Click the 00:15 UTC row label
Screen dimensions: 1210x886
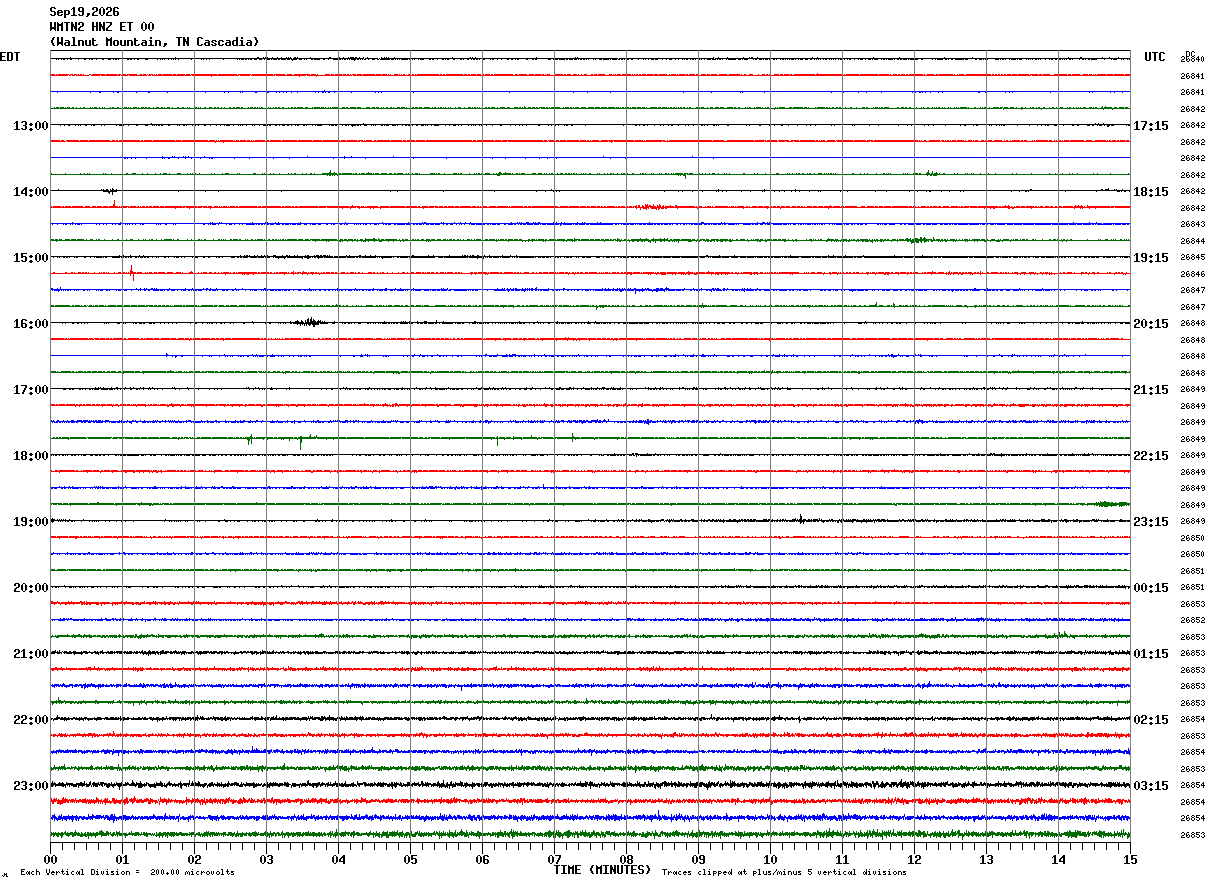point(1151,588)
